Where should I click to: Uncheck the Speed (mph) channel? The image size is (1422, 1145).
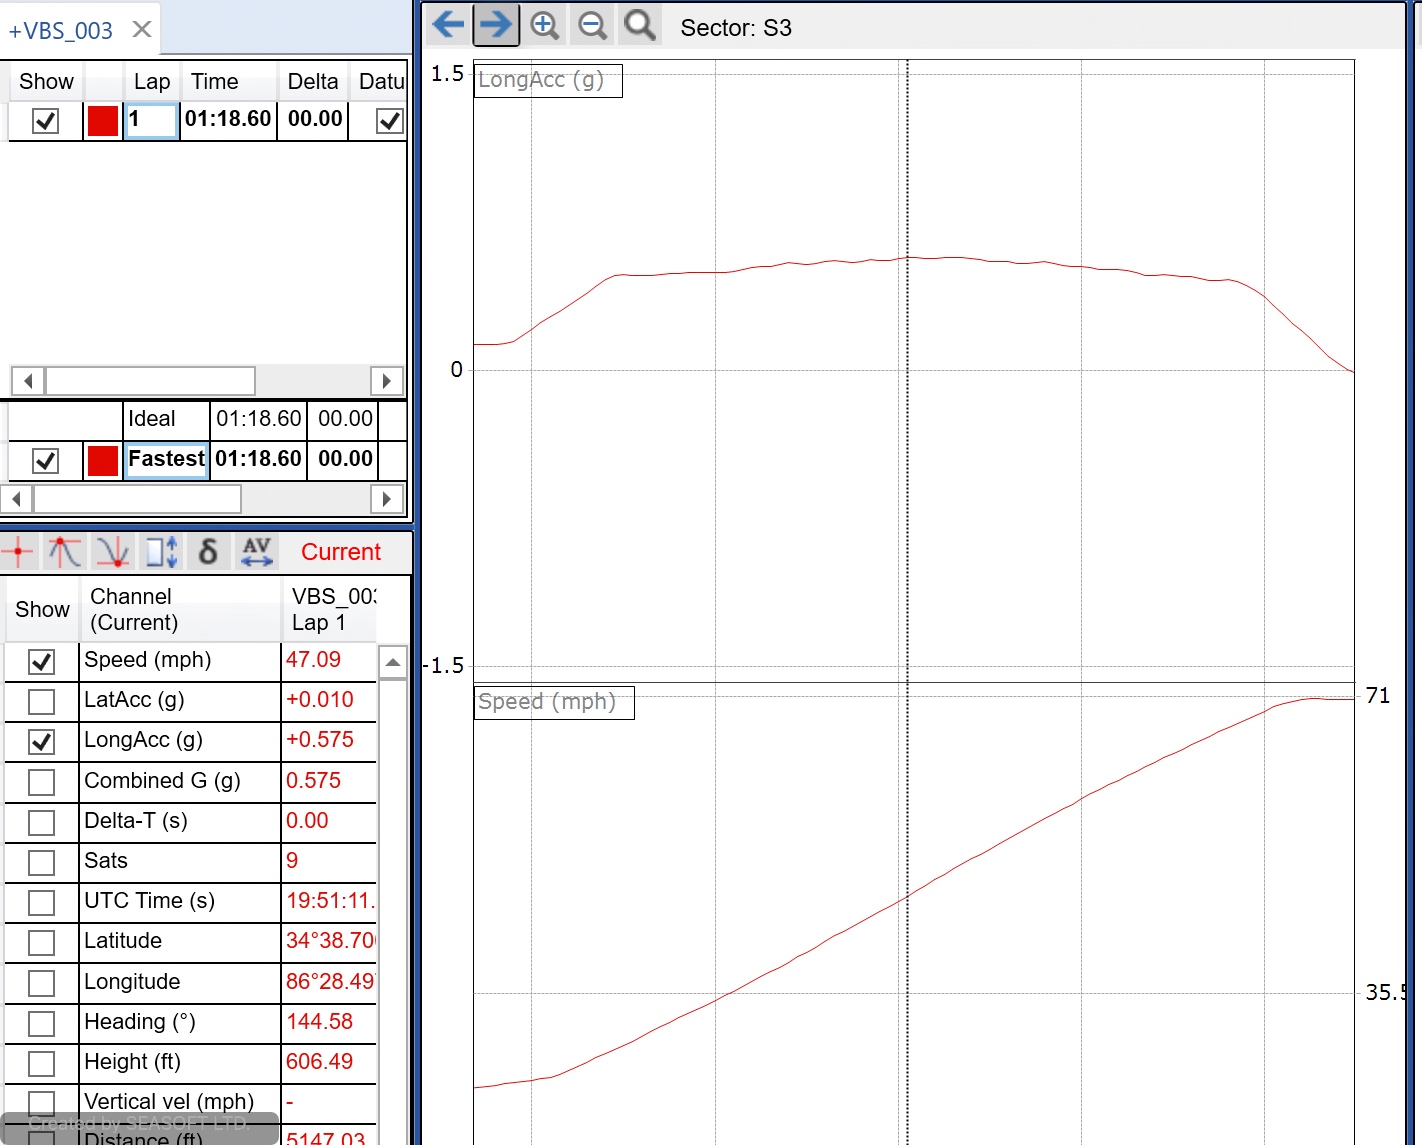tap(41, 661)
